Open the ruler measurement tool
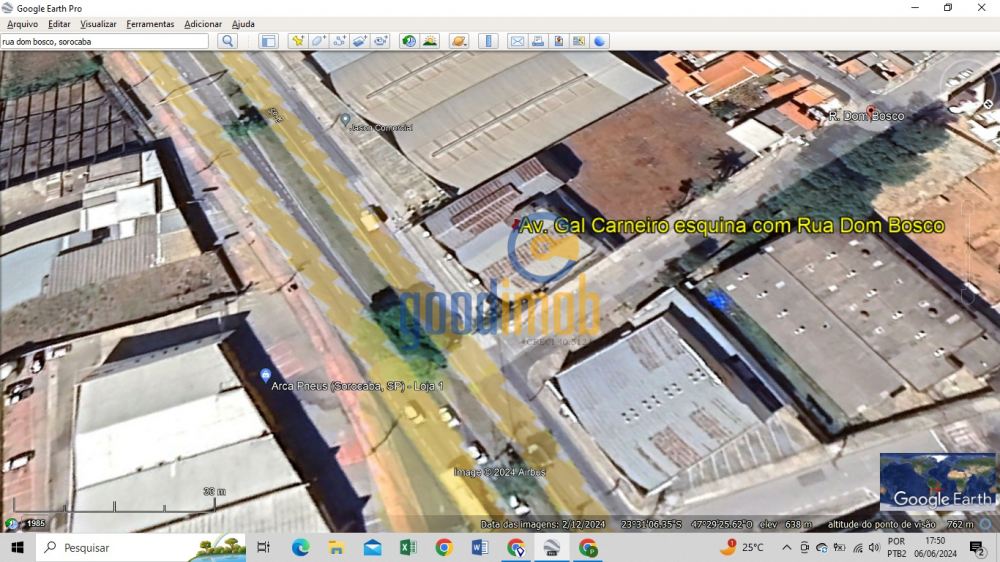Screen dimensions: 1000x562 [488, 41]
